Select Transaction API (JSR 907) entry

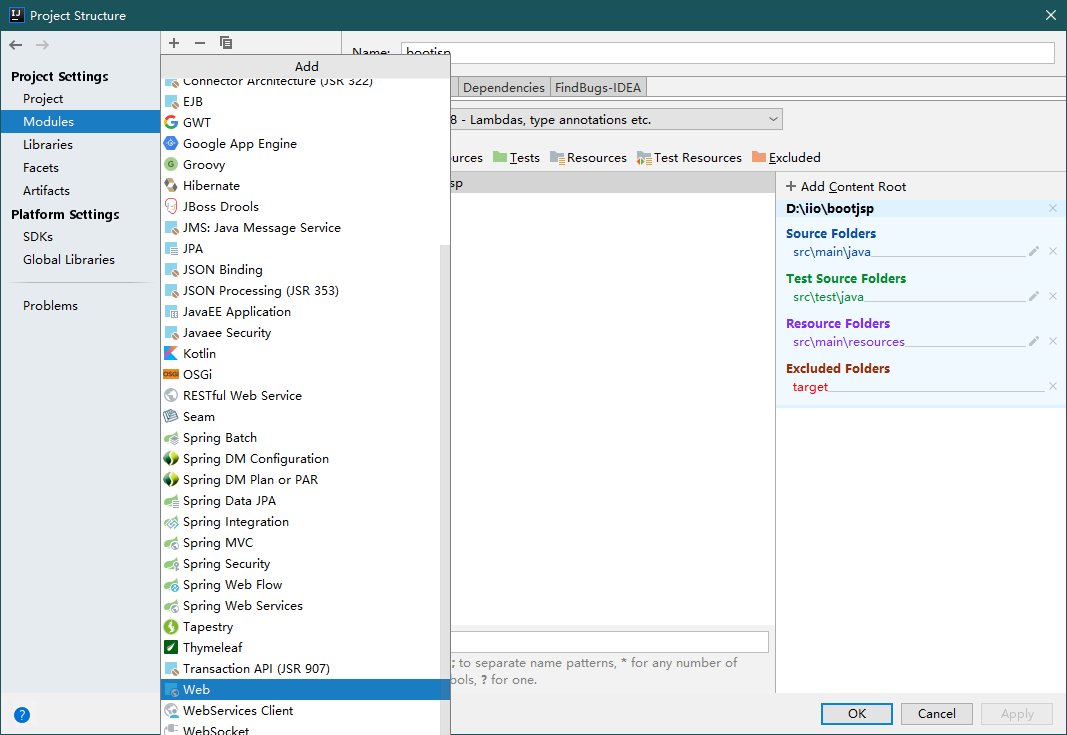(x=300, y=668)
